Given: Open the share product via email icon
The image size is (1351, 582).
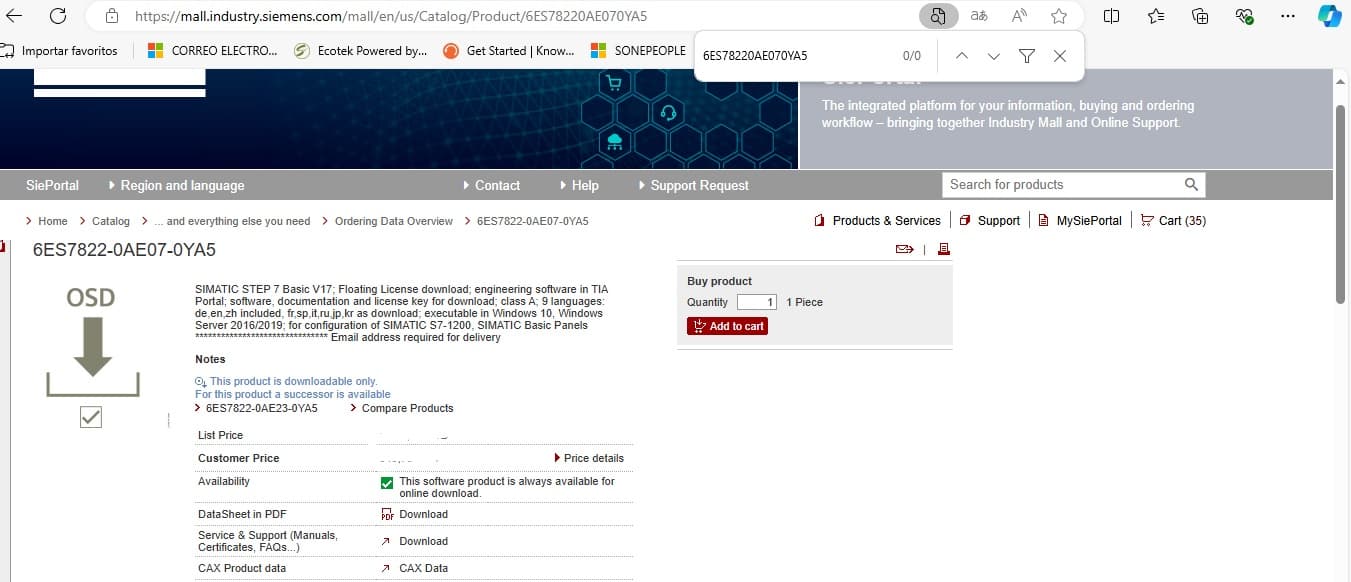Looking at the screenshot, I should [x=906, y=248].
